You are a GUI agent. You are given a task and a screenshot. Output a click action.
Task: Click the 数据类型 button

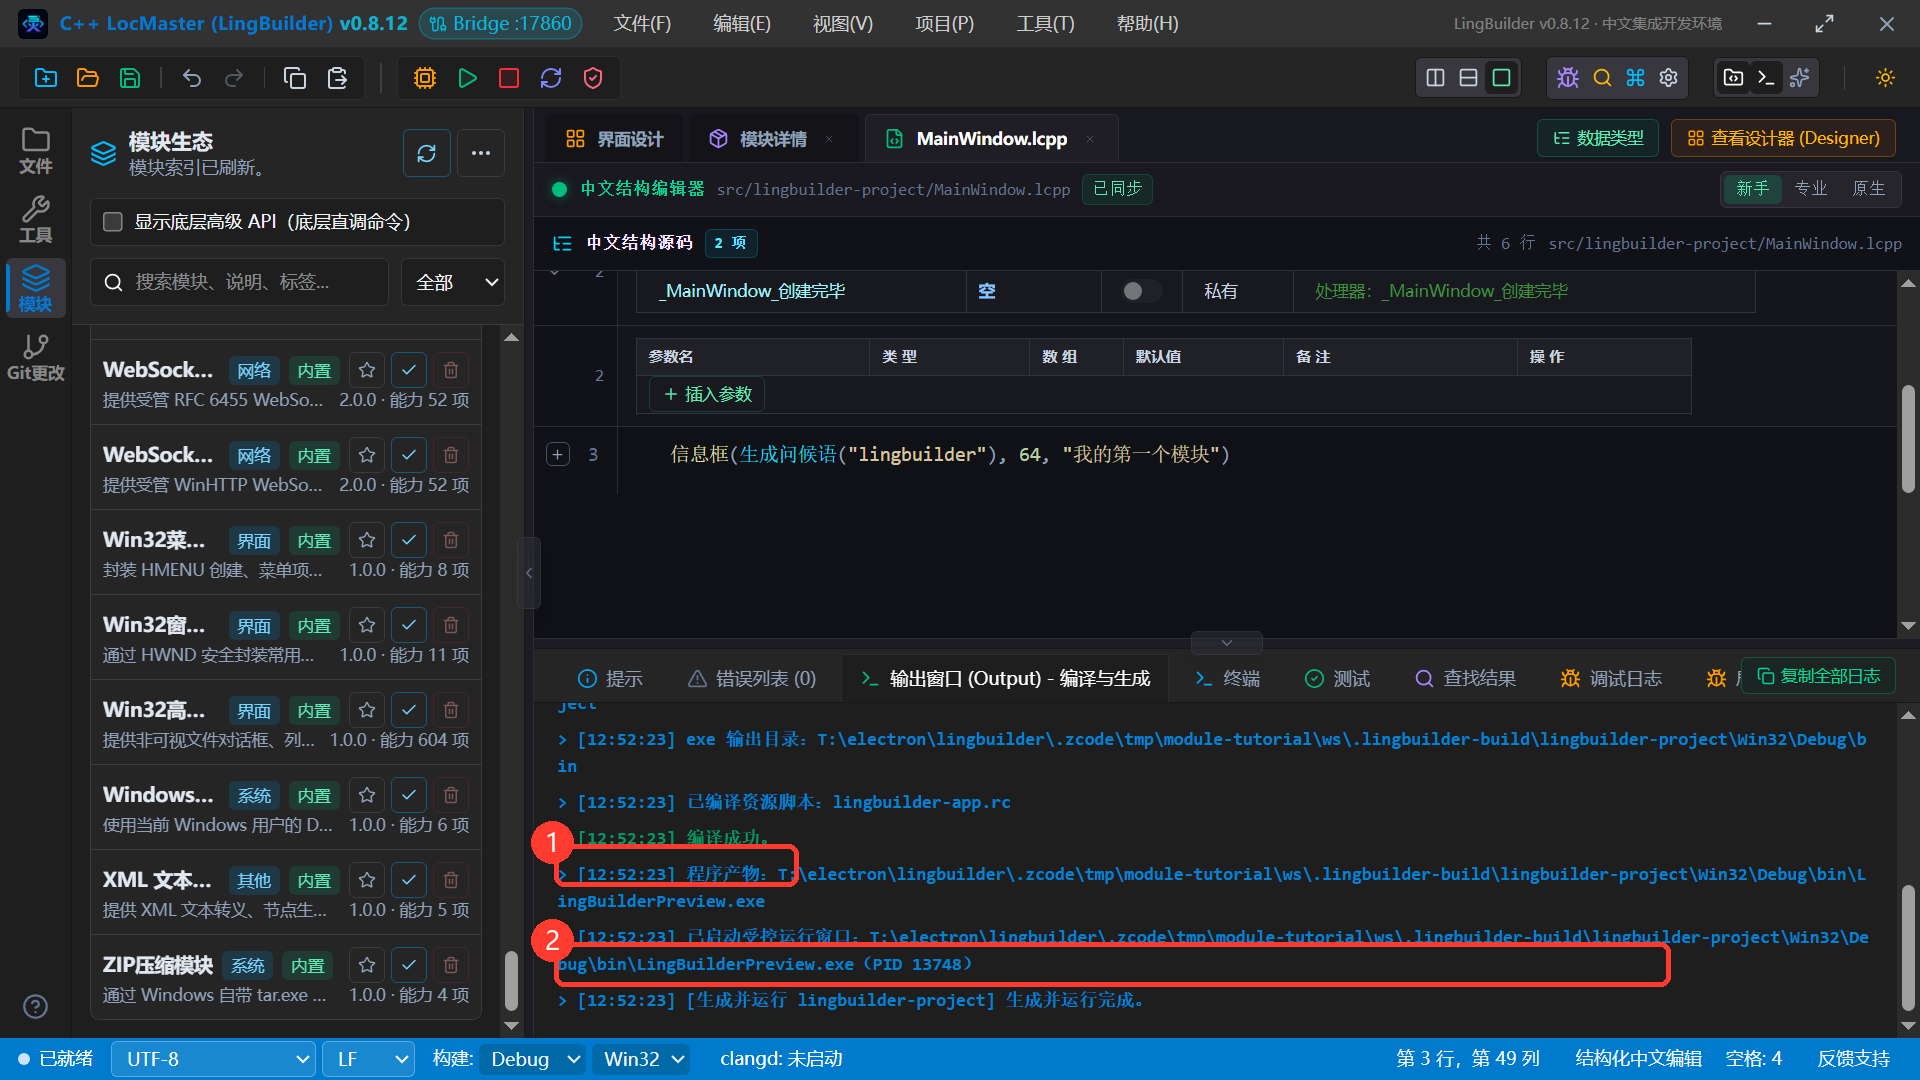point(1598,139)
